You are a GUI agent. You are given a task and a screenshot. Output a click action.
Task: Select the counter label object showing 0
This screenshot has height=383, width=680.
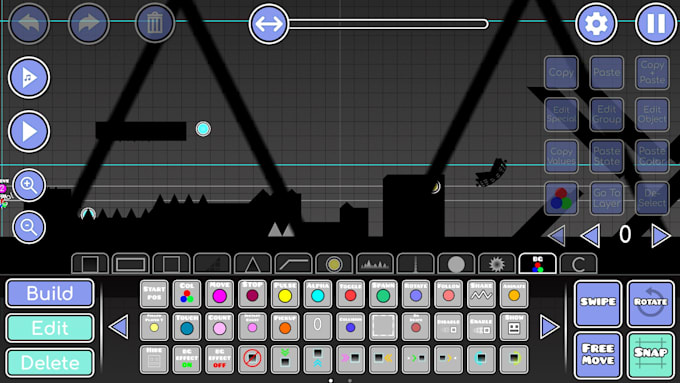[317, 326]
